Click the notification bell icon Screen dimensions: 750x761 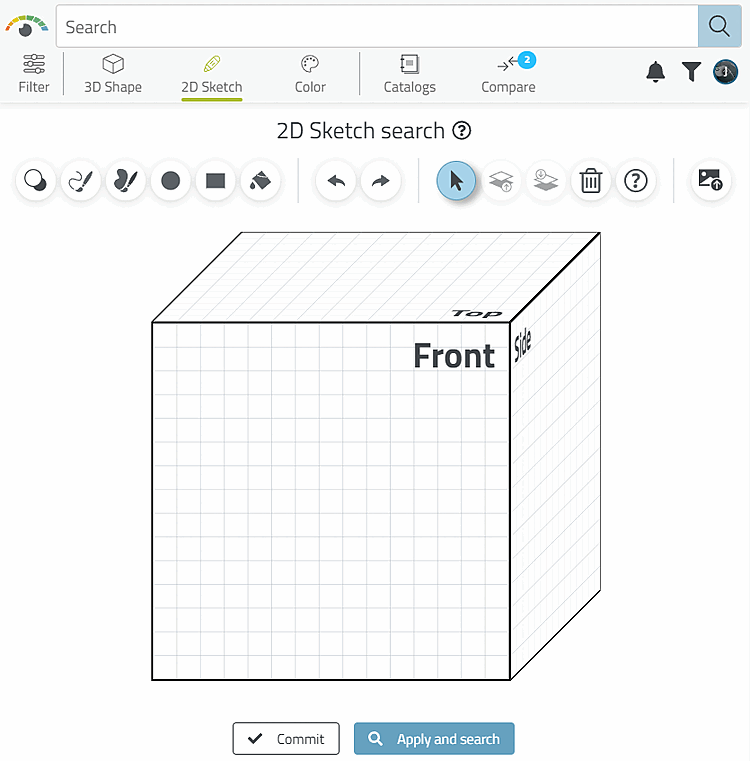(655, 72)
